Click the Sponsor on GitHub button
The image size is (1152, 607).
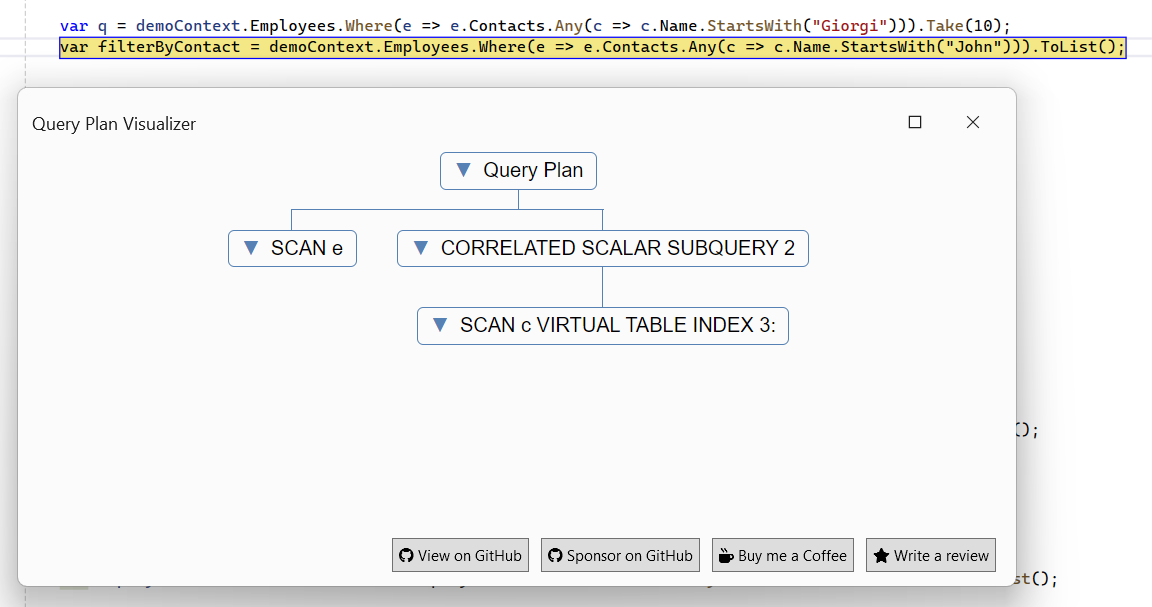620,555
